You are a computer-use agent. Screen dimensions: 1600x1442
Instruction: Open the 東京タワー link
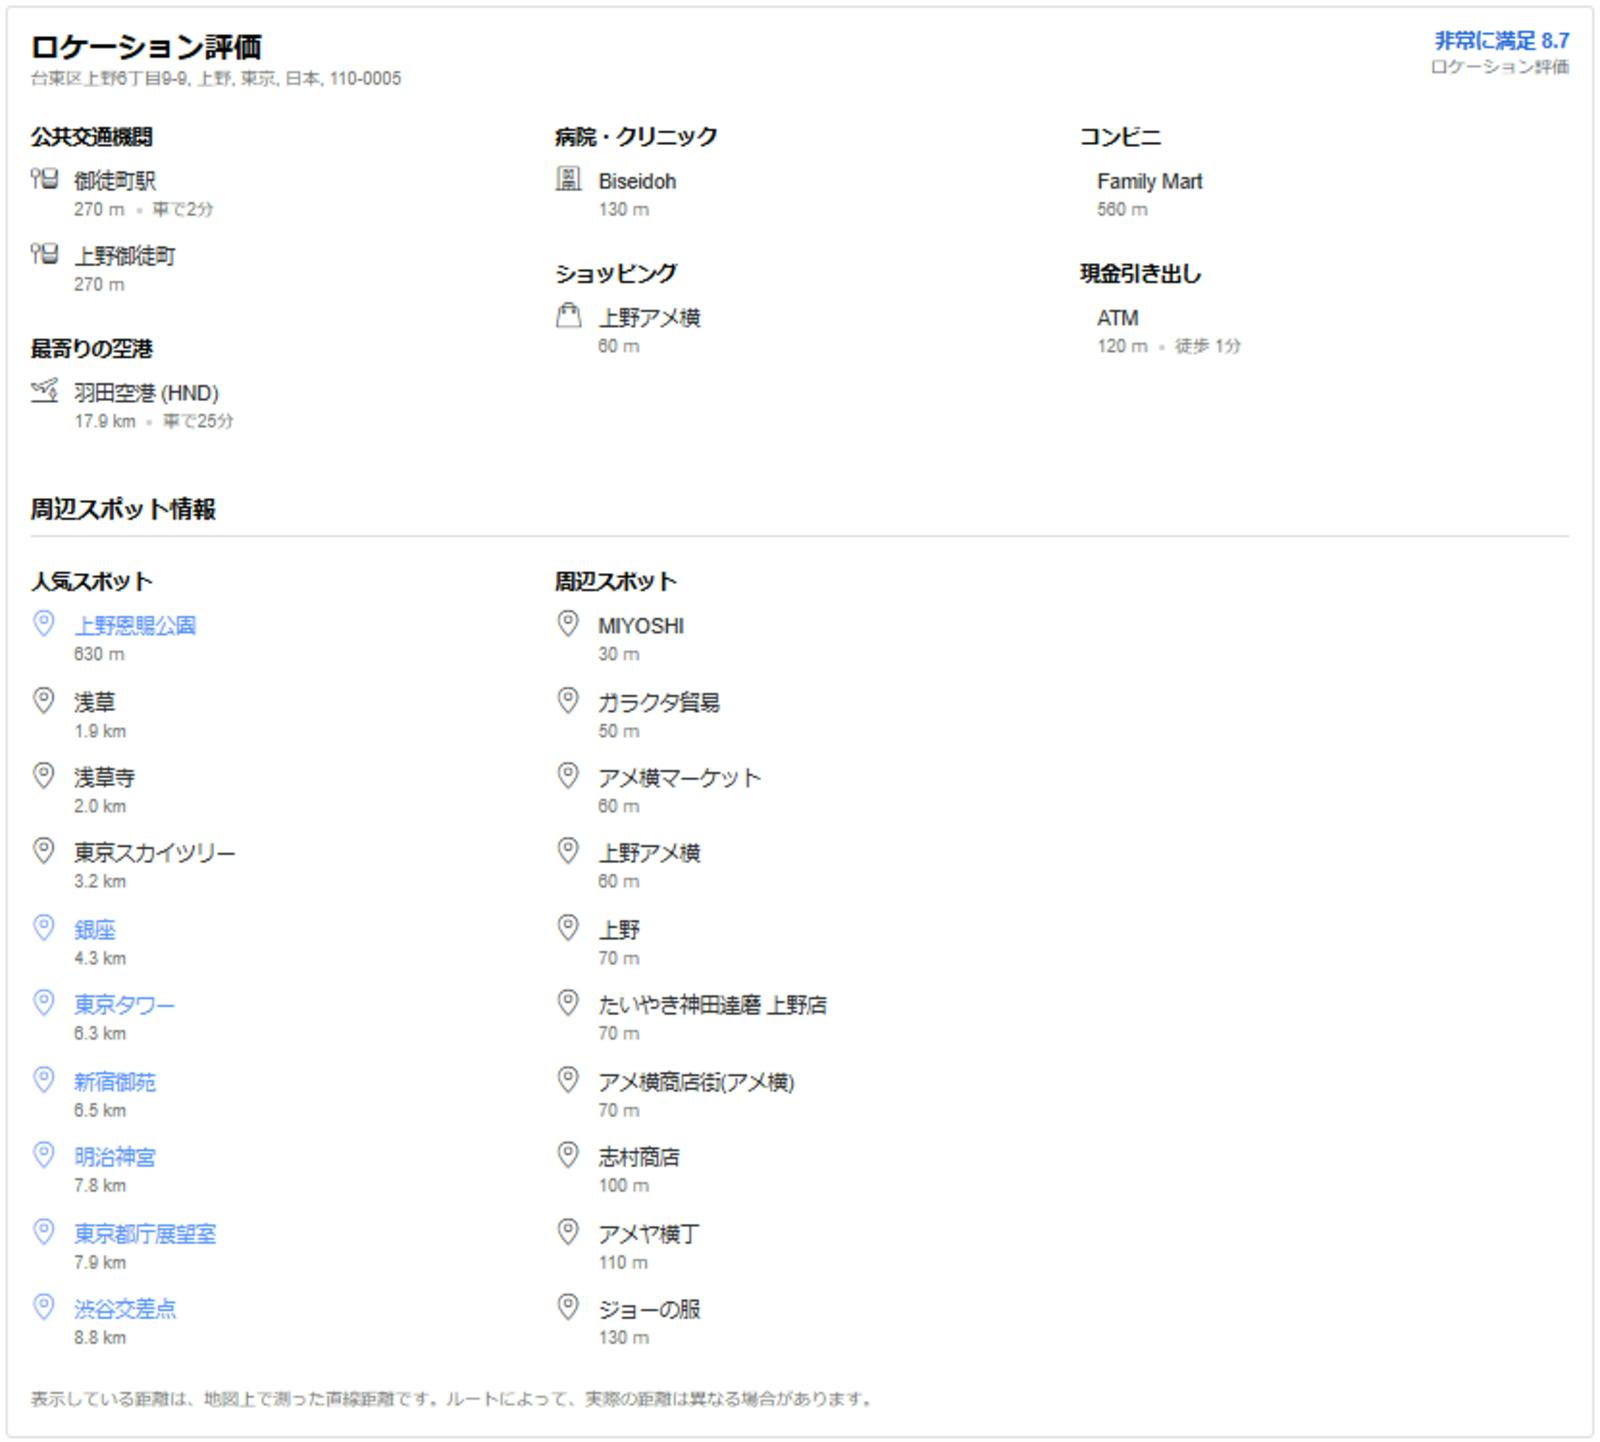coord(124,1005)
